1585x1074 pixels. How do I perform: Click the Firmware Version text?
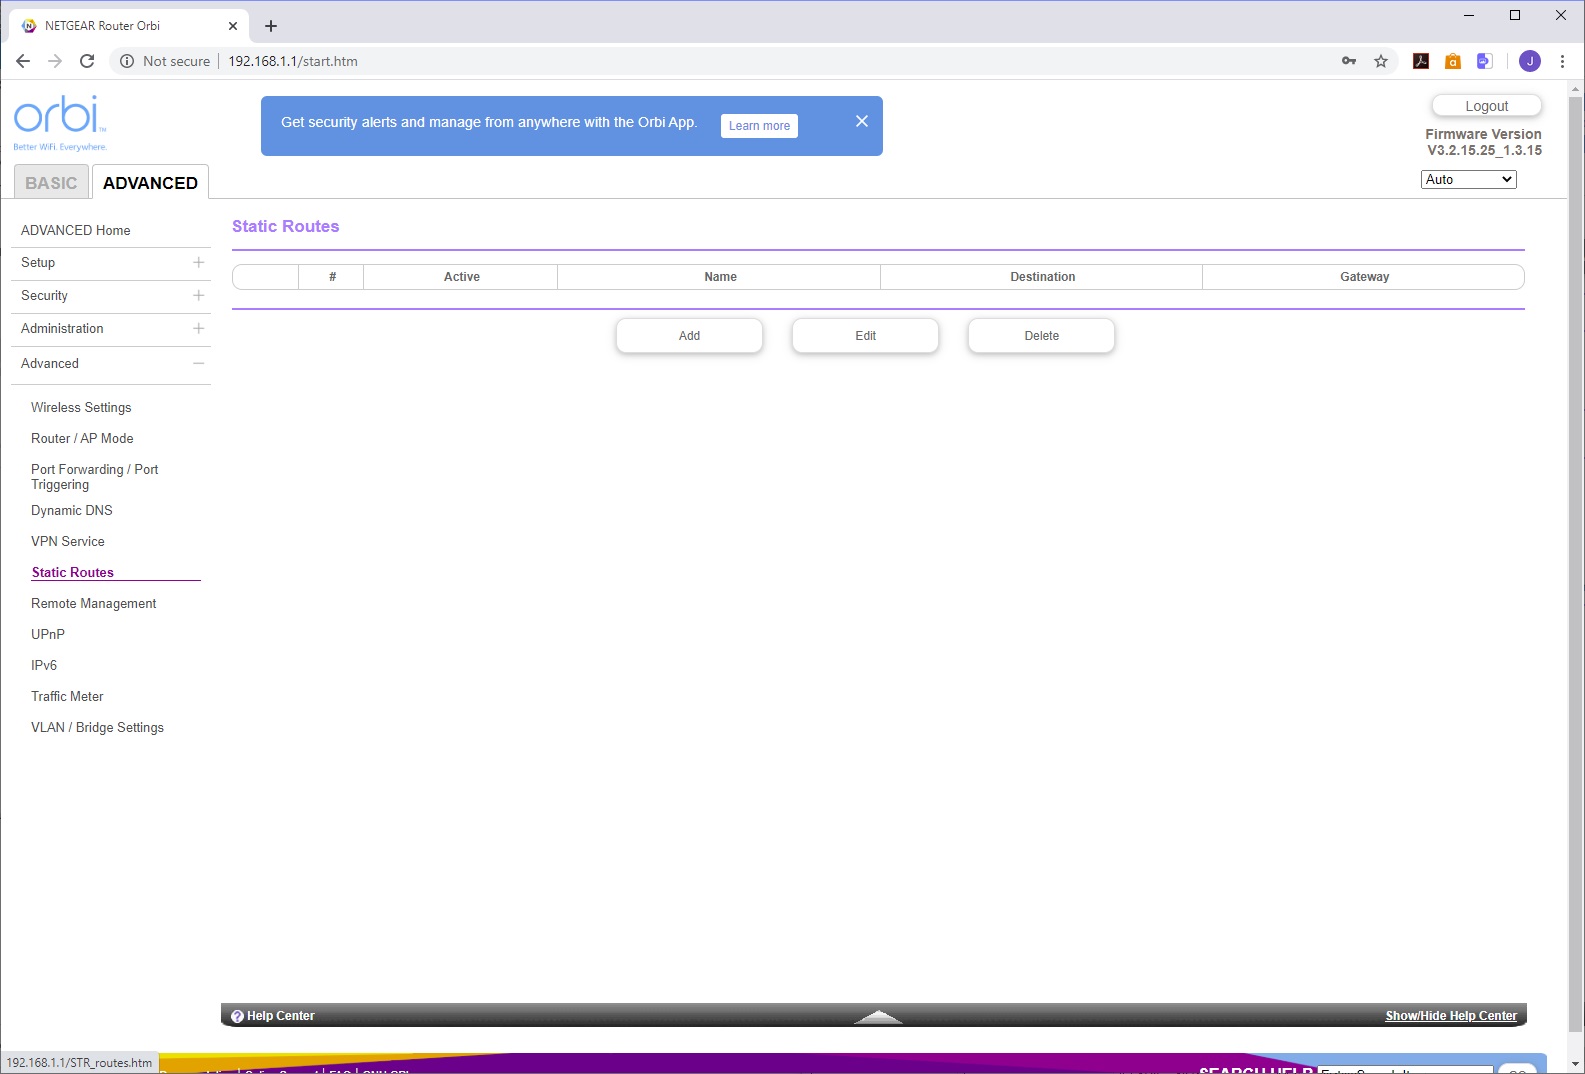tap(1484, 142)
